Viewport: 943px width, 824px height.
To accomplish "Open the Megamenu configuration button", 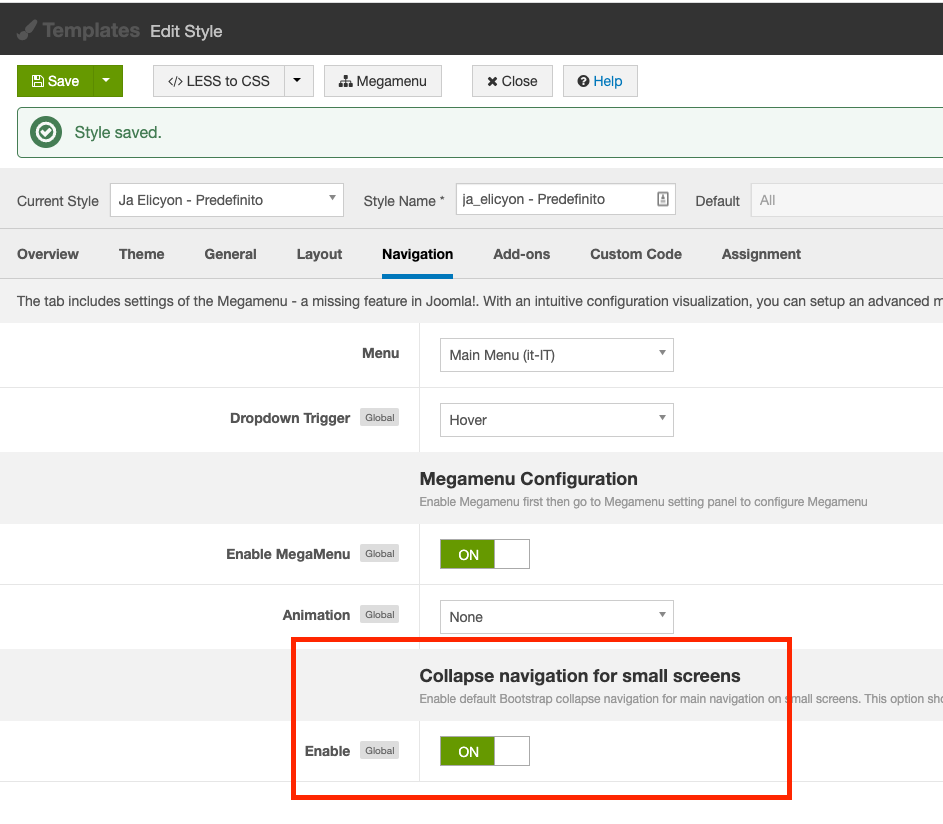I will [383, 81].
